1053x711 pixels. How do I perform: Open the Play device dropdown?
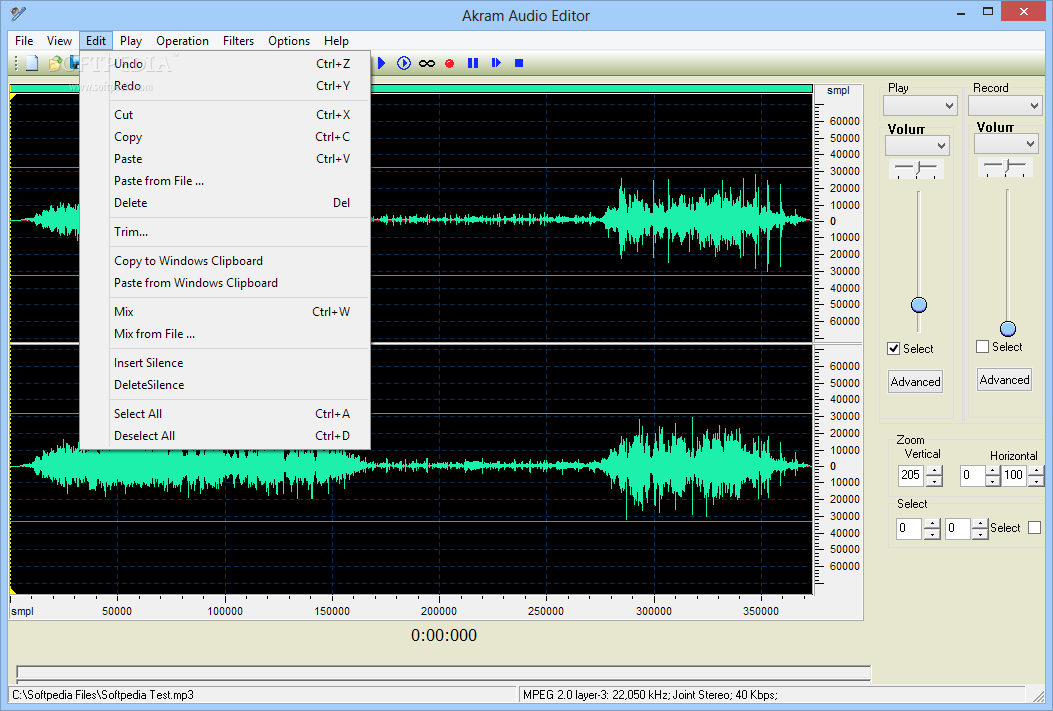[920, 105]
